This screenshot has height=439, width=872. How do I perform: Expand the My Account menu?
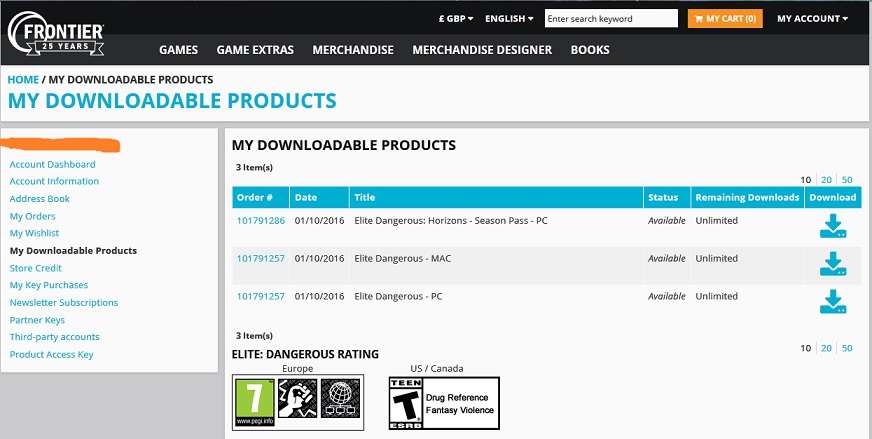(x=812, y=18)
